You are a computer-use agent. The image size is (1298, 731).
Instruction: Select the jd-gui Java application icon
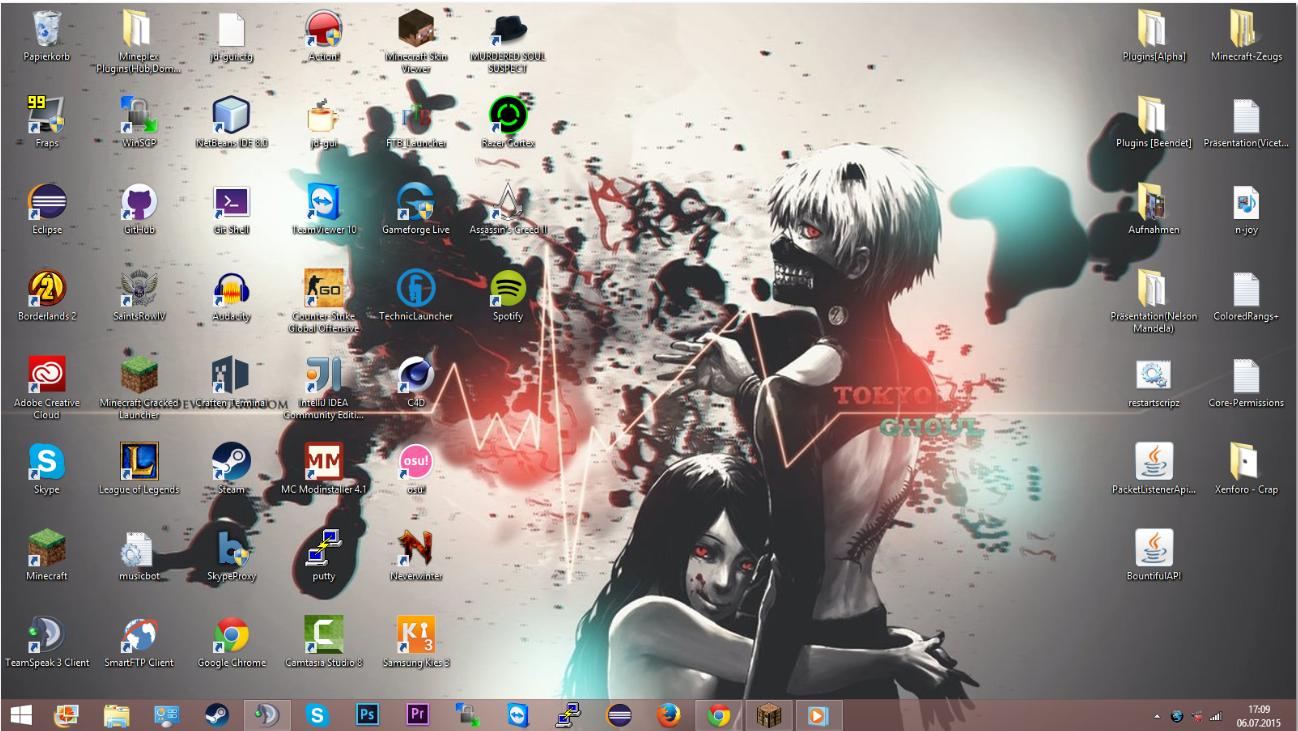pyautogui.click(x=324, y=123)
